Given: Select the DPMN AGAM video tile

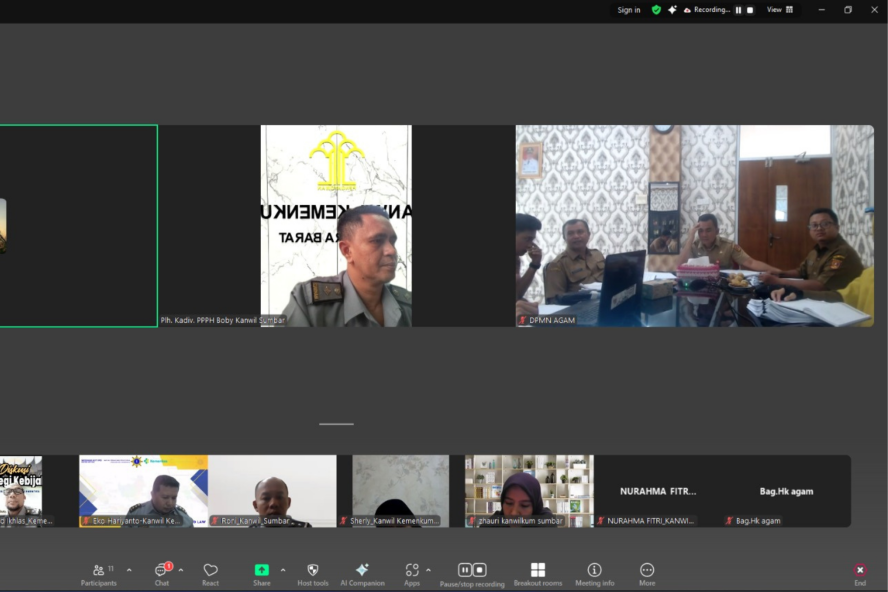Looking at the screenshot, I should tap(694, 225).
